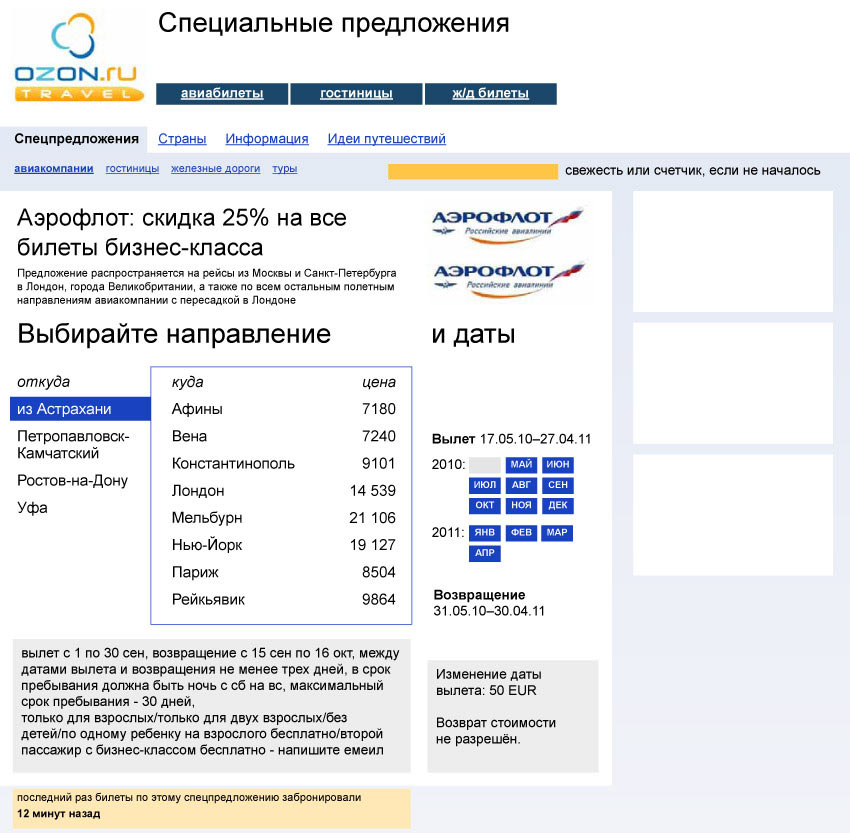Open the авиабилеты section button

pyautogui.click(x=222, y=94)
